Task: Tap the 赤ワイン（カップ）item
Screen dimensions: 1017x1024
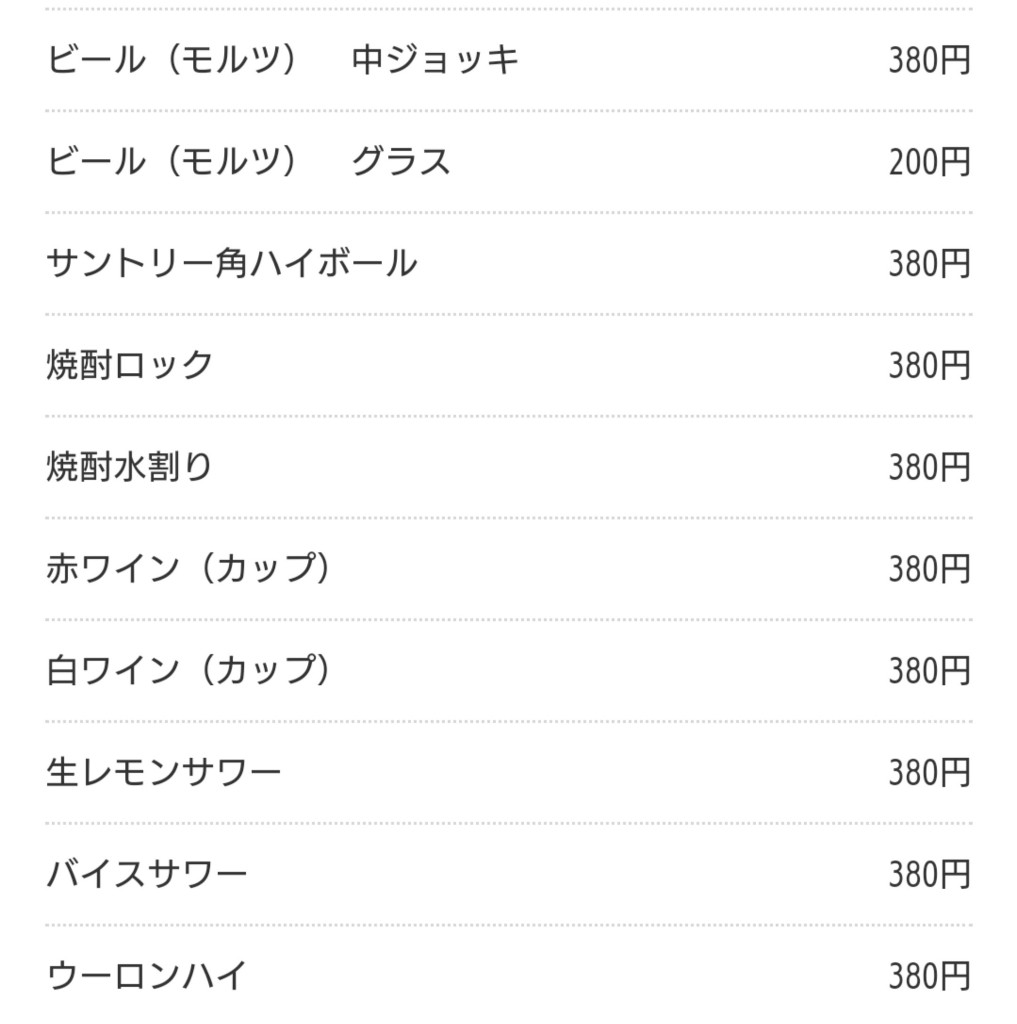Action: pos(189,569)
